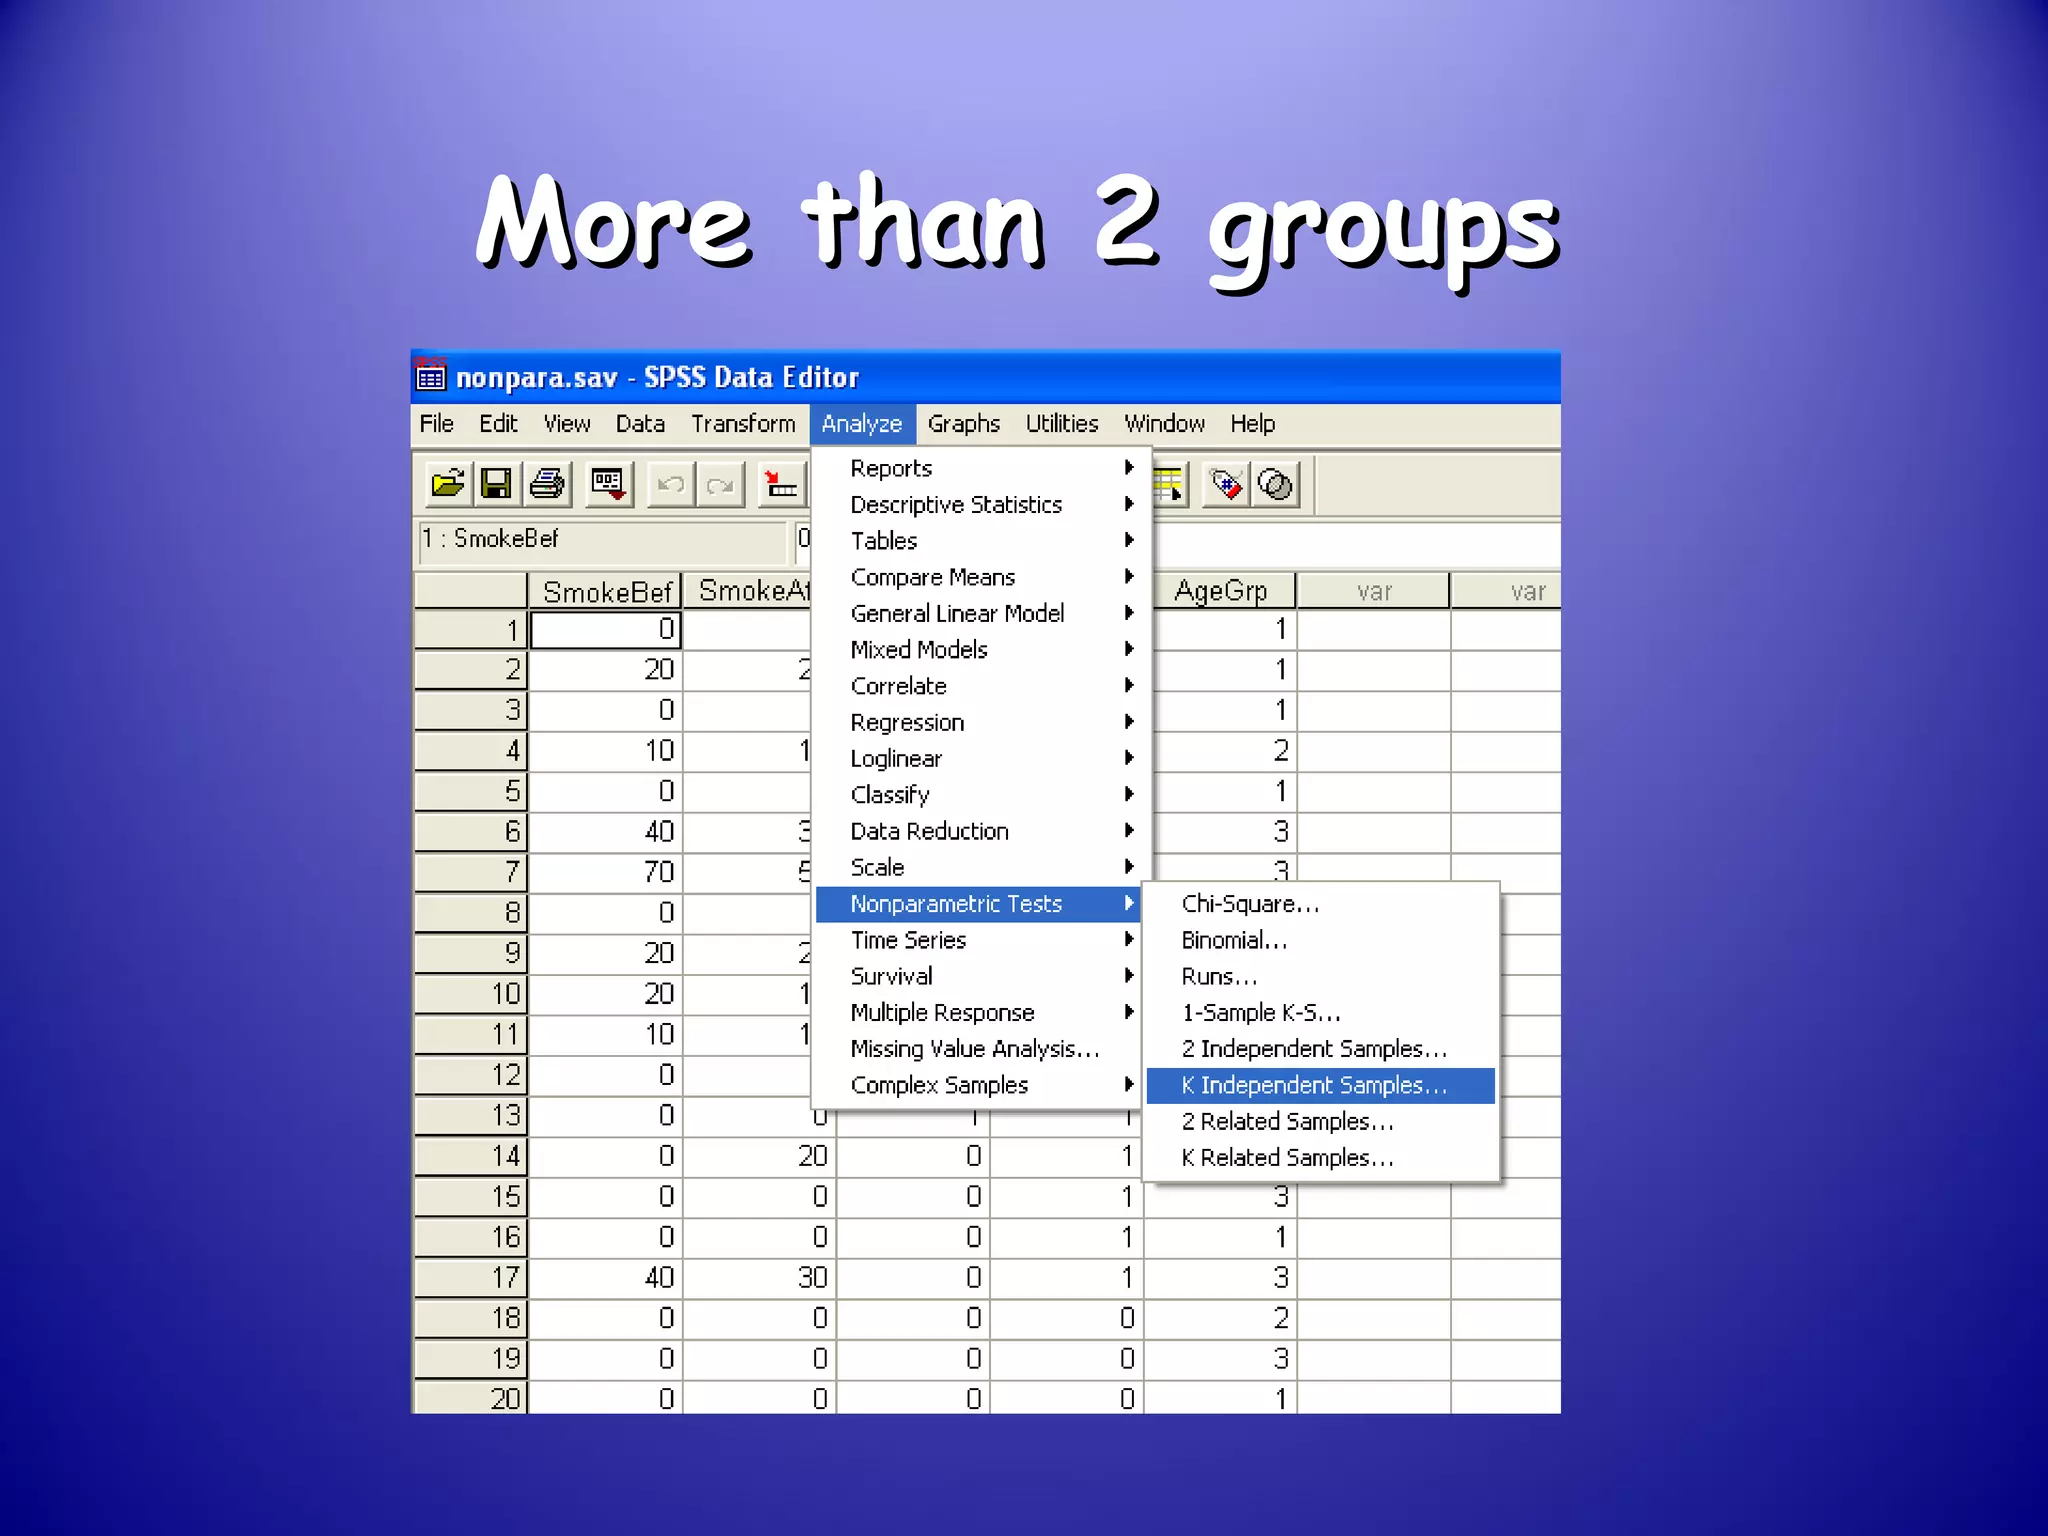The height and width of the screenshot is (1536, 2048).
Task: Expand the Correlate submenu
Action: [981, 686]
